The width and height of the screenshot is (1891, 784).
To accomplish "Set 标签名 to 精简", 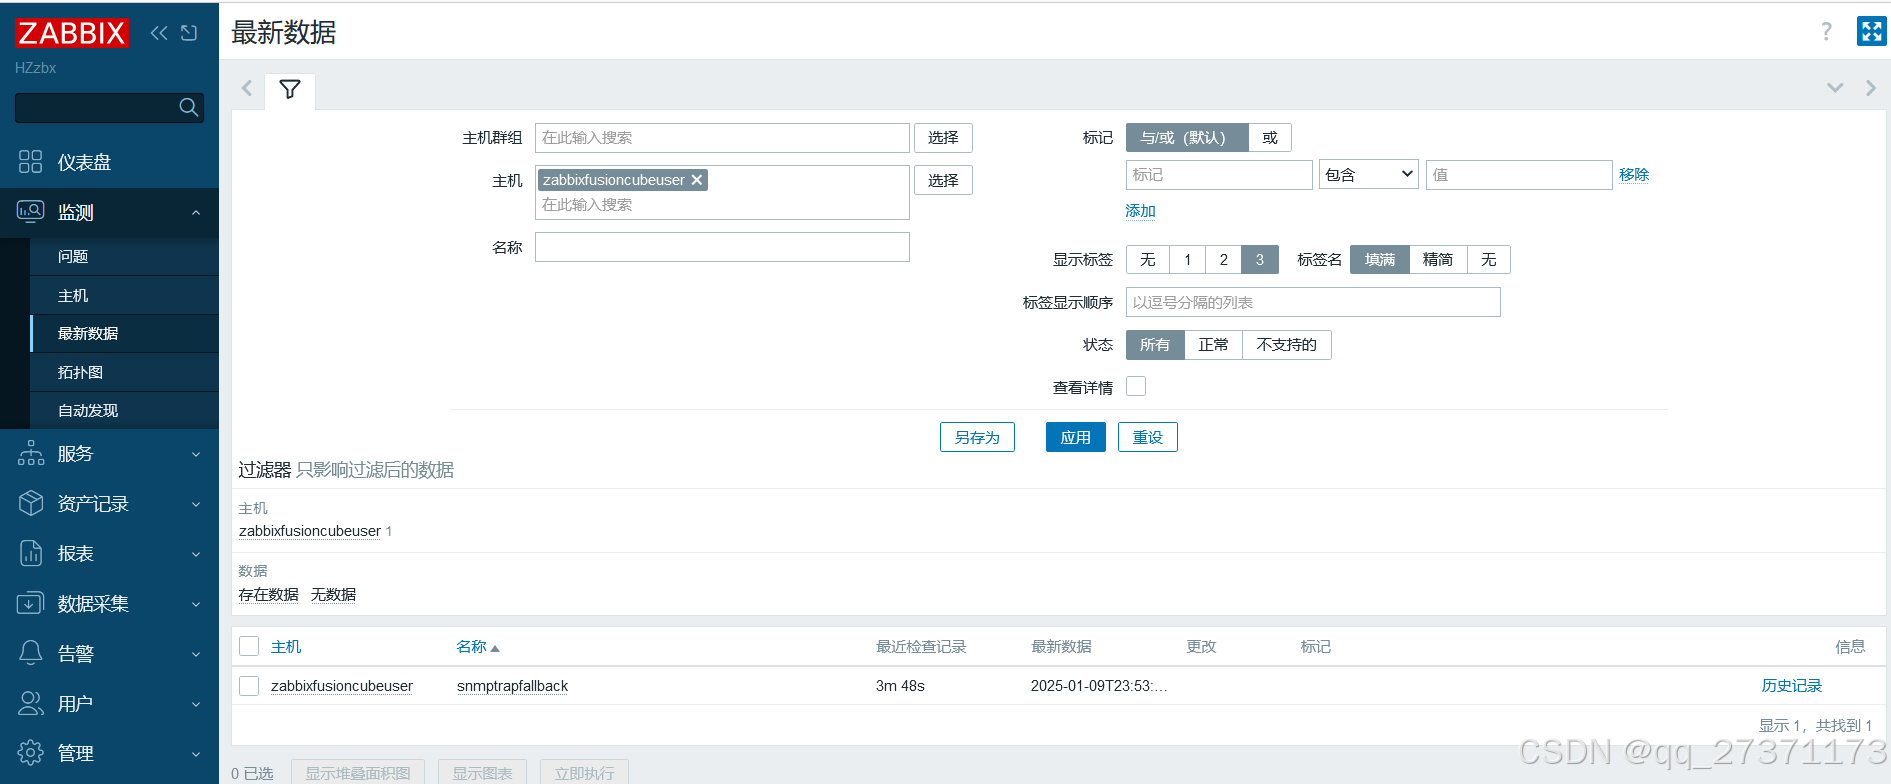I will (1438, 260).
